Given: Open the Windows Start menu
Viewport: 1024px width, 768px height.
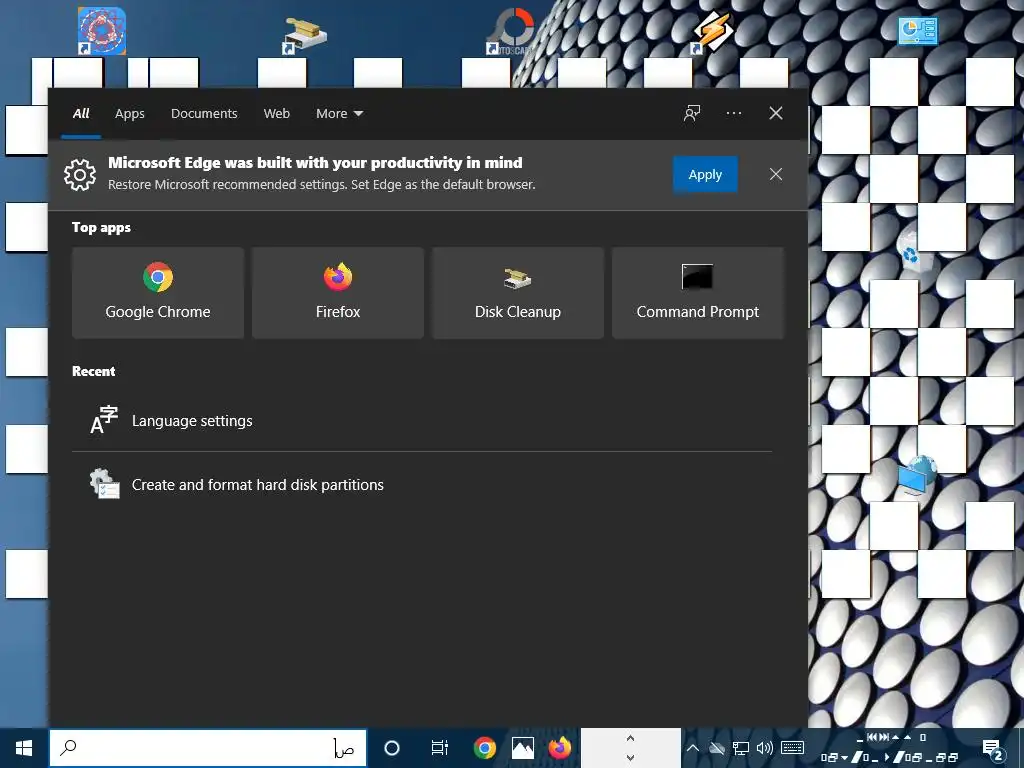Looking at the screenshot, I should (24, 748).
